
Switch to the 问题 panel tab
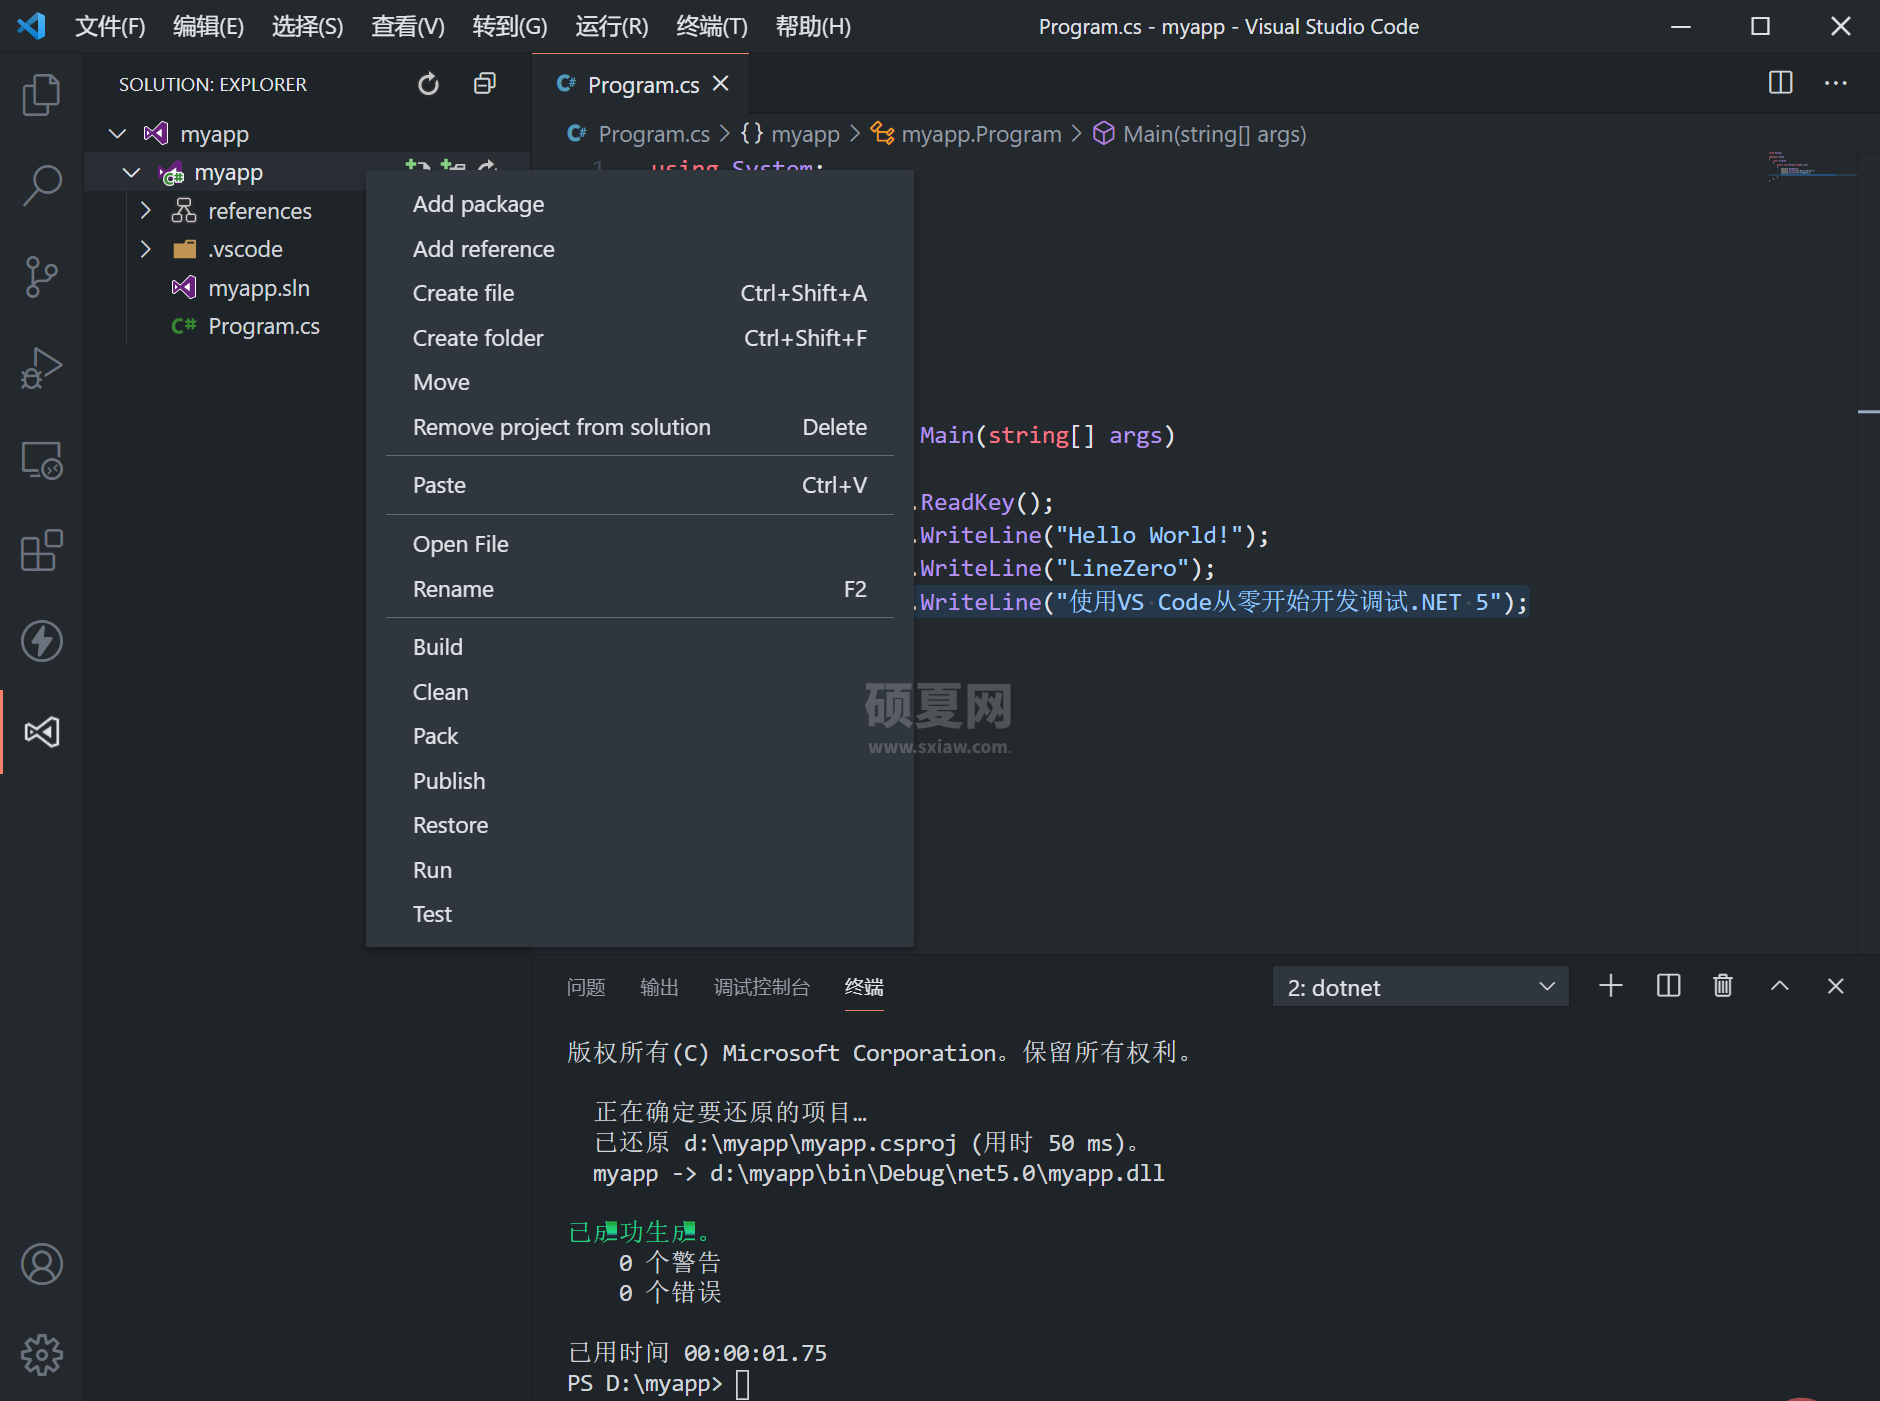pos(586,987)
